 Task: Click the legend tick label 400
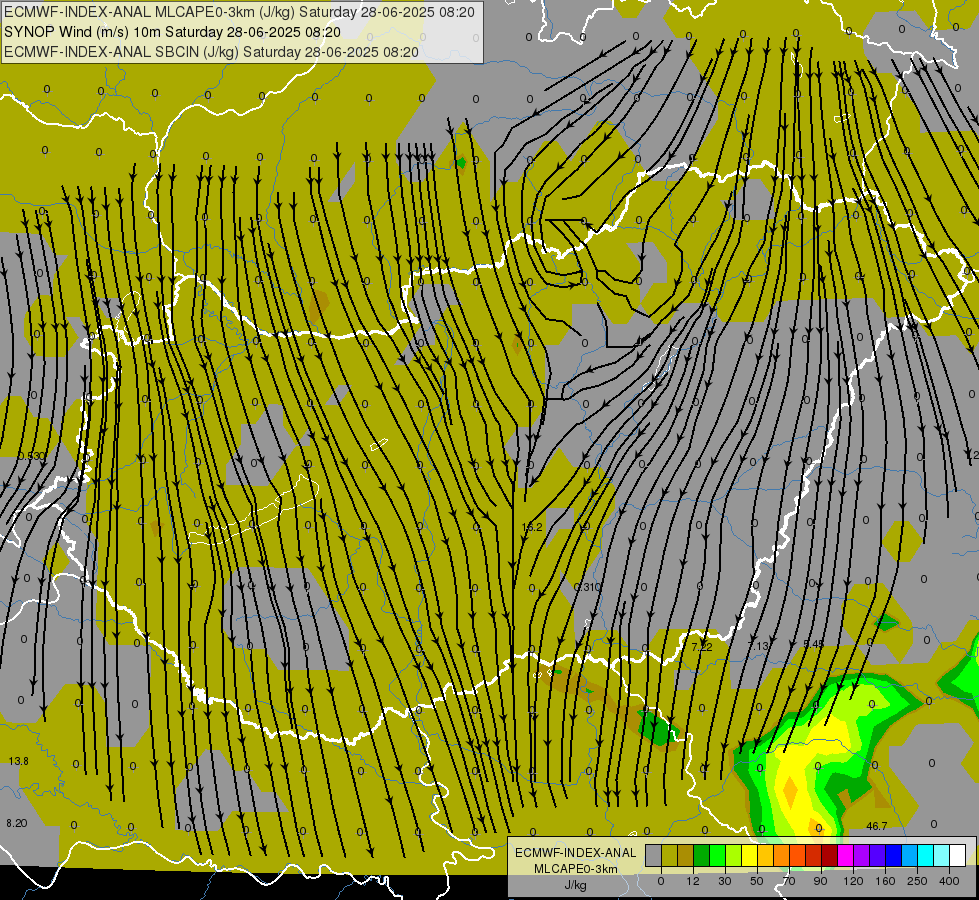coord(949,881)
